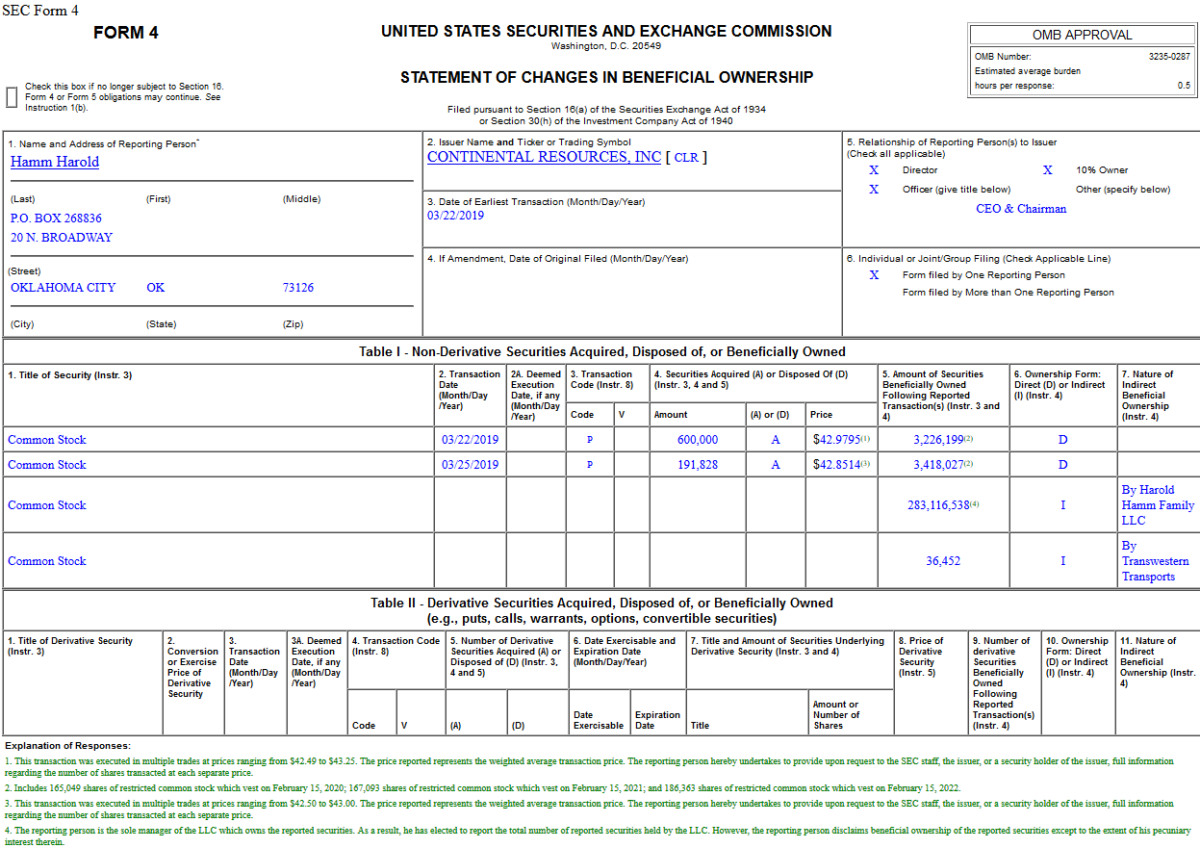The height and width of the screenshot is (848, 1200).
Task: Select the 'By Harold Hamm Family LLC' ownership text
Action: click(1158, 506)
